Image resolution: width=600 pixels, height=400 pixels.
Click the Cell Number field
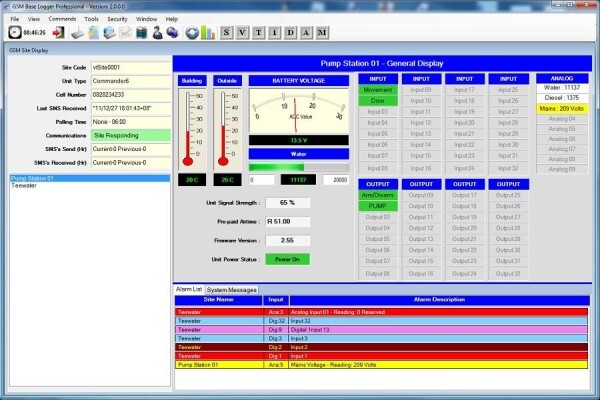(131, 95)
